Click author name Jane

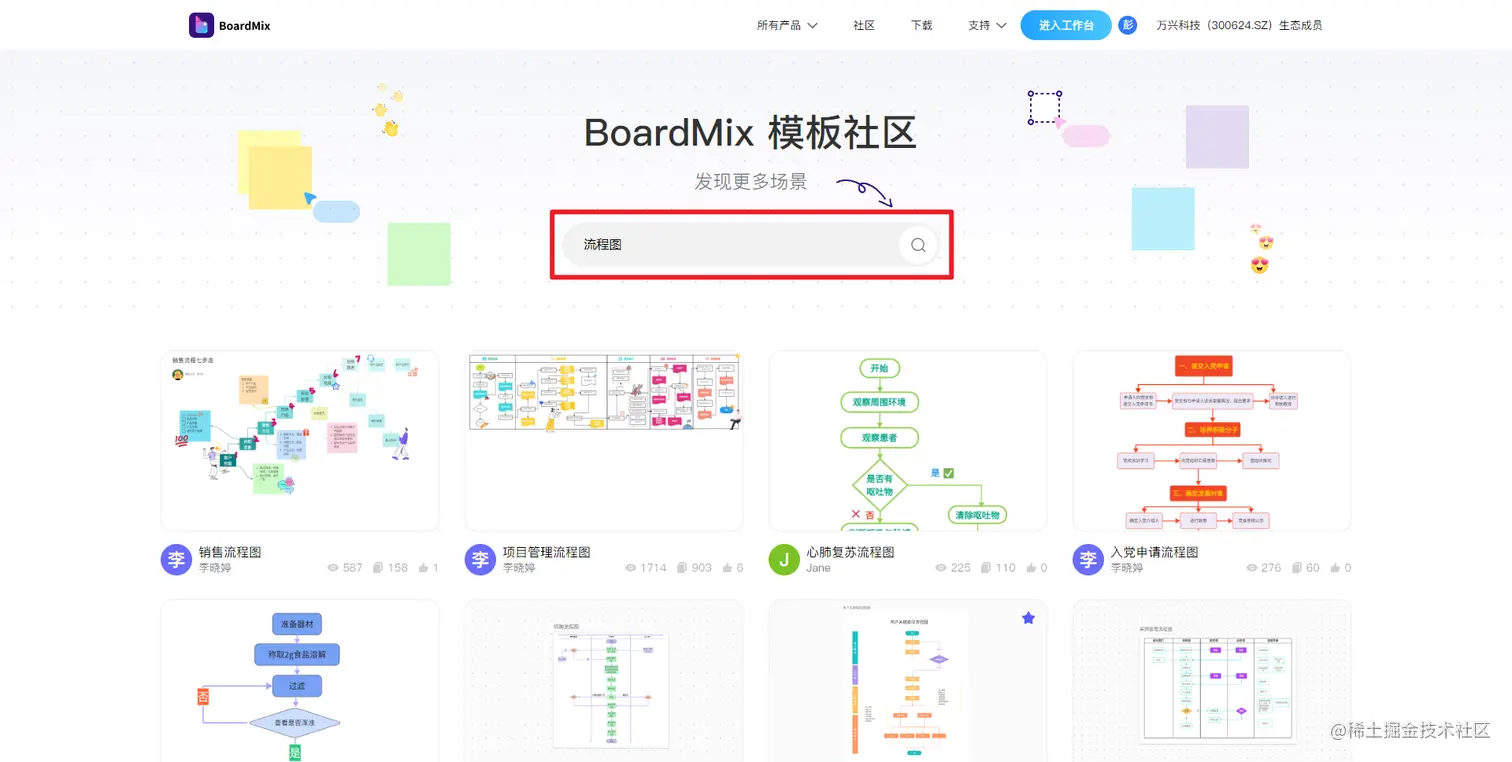pyautogui.click(x=819, y=568)
